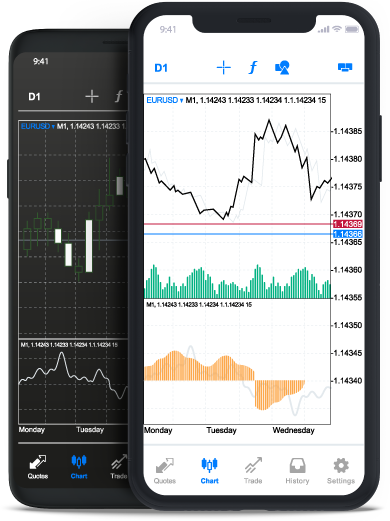Activate crosshair tool on dark phone

point(92,97)
